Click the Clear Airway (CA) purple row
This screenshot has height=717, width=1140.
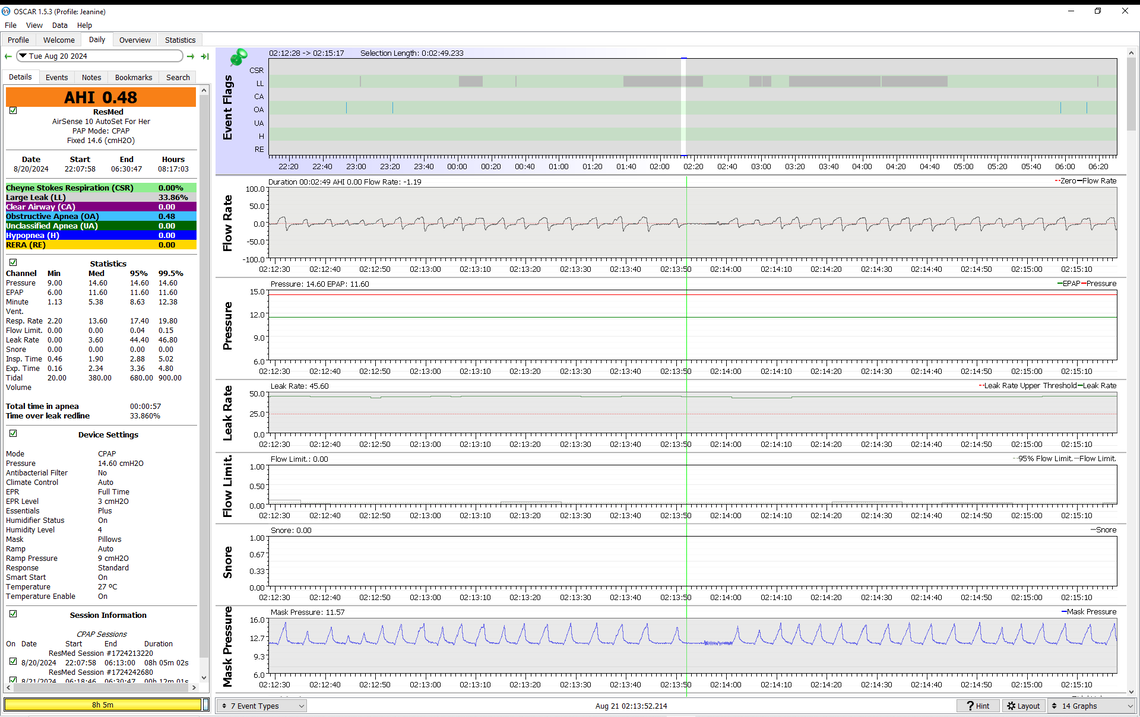click(x=101, y=207)
